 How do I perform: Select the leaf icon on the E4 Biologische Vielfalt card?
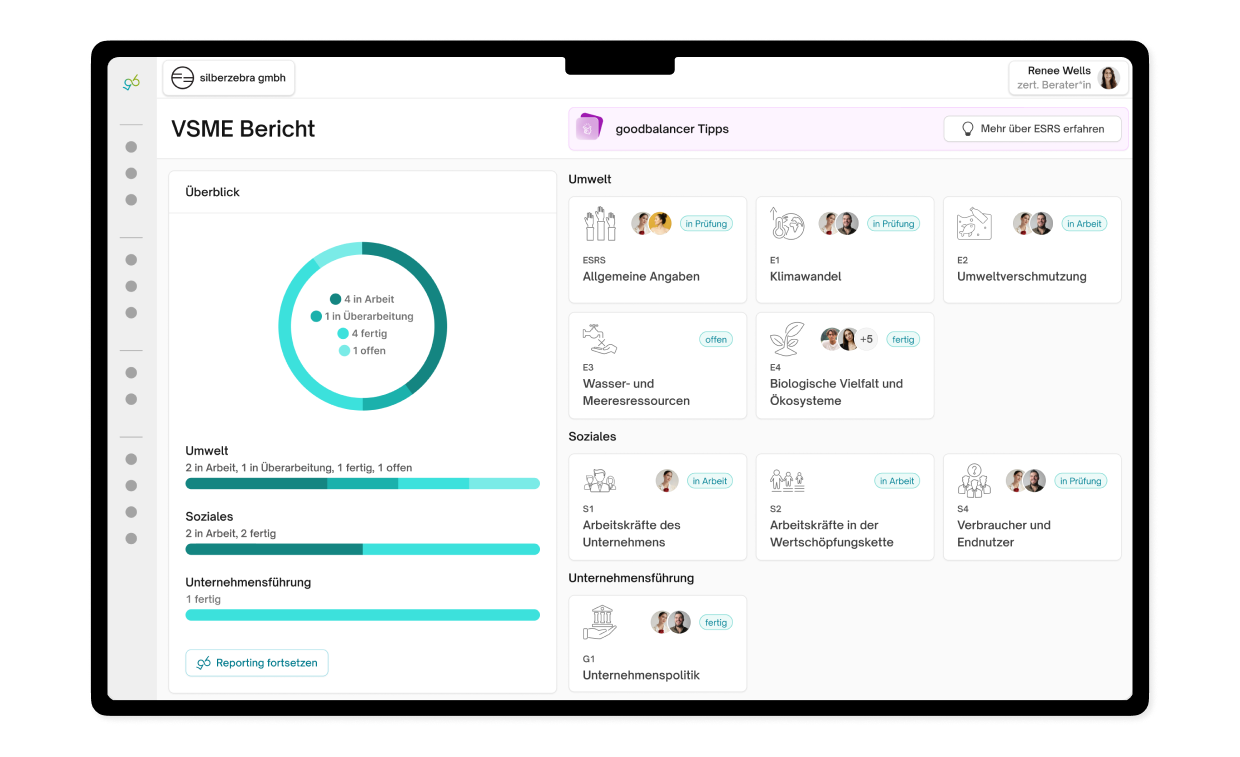click(787, 338)
